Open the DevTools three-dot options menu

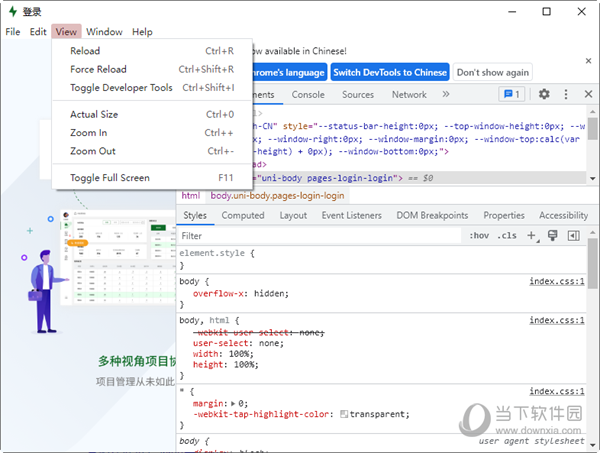[566, 94]
